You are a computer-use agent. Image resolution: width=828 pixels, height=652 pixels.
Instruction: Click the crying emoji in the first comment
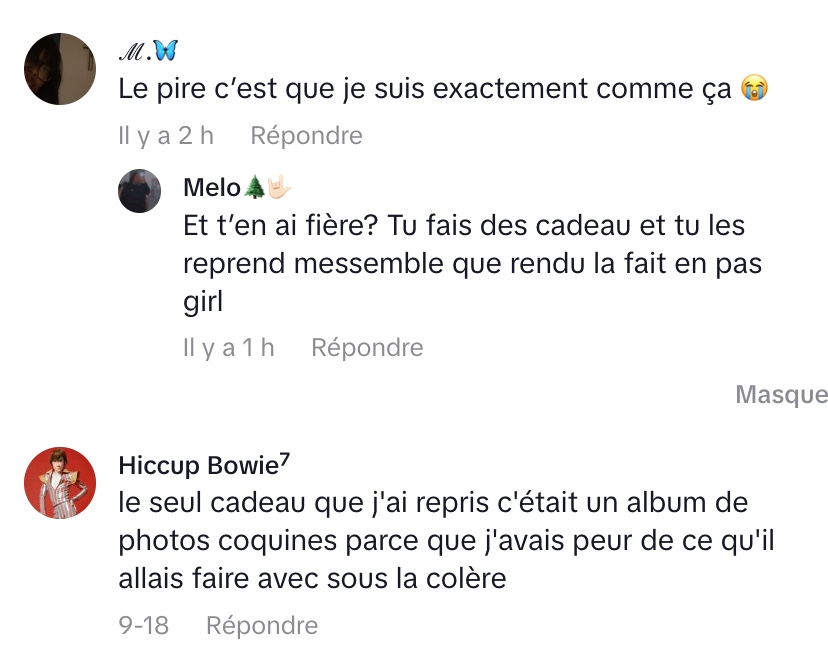[x=753, y=90]
